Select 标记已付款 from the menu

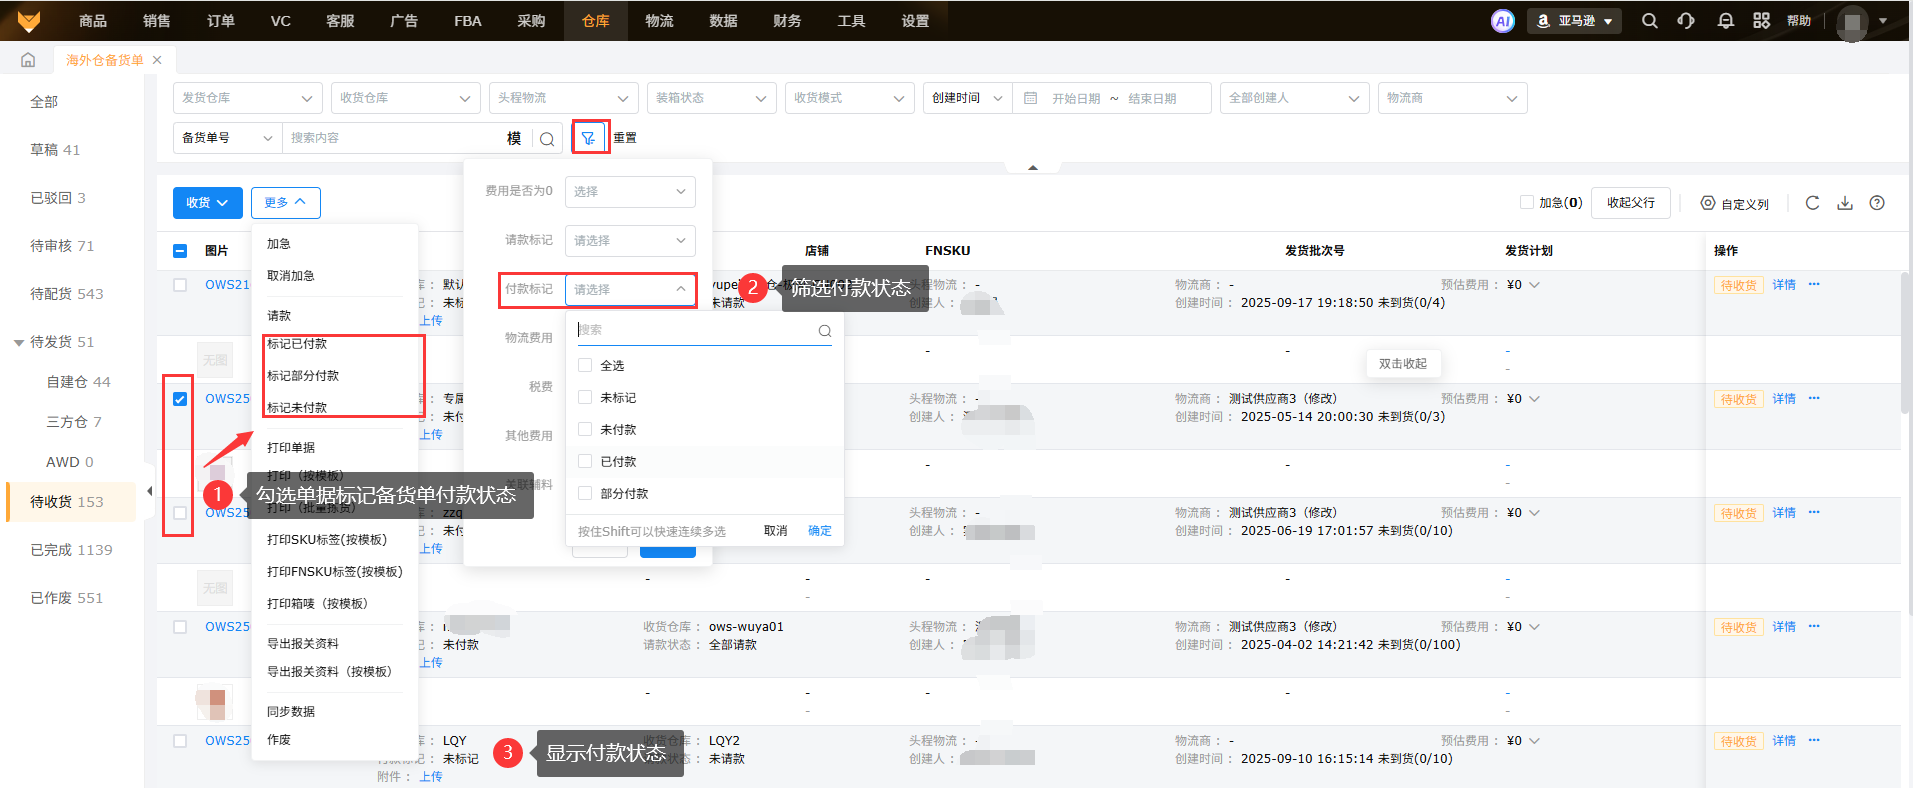(297, 344)
